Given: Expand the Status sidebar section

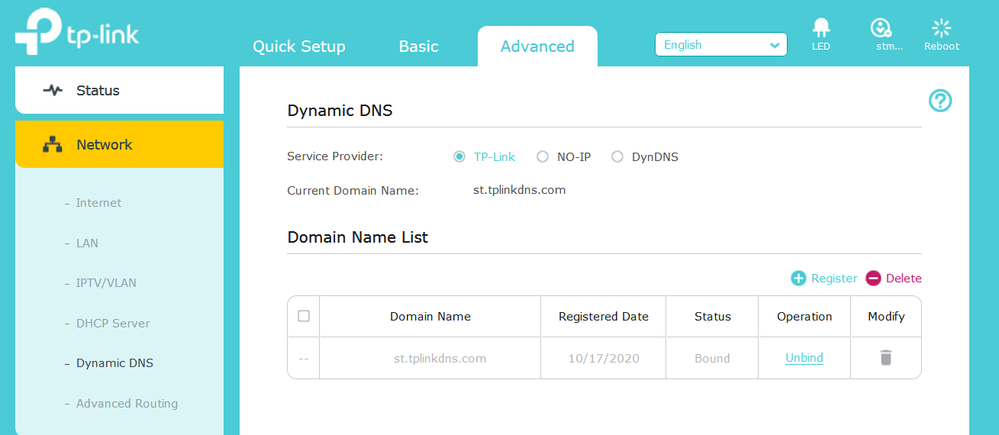Looking at the screenshot, I should point(119,90).
